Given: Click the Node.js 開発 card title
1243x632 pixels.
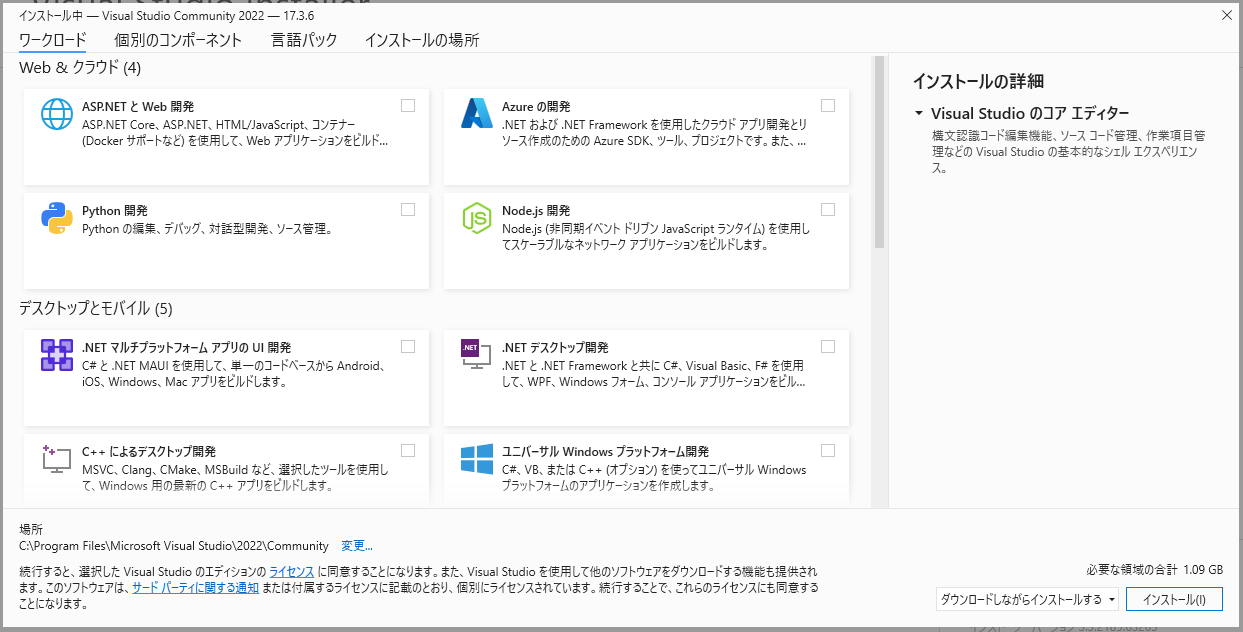Looking at the screenshot, I should (536, 210).
